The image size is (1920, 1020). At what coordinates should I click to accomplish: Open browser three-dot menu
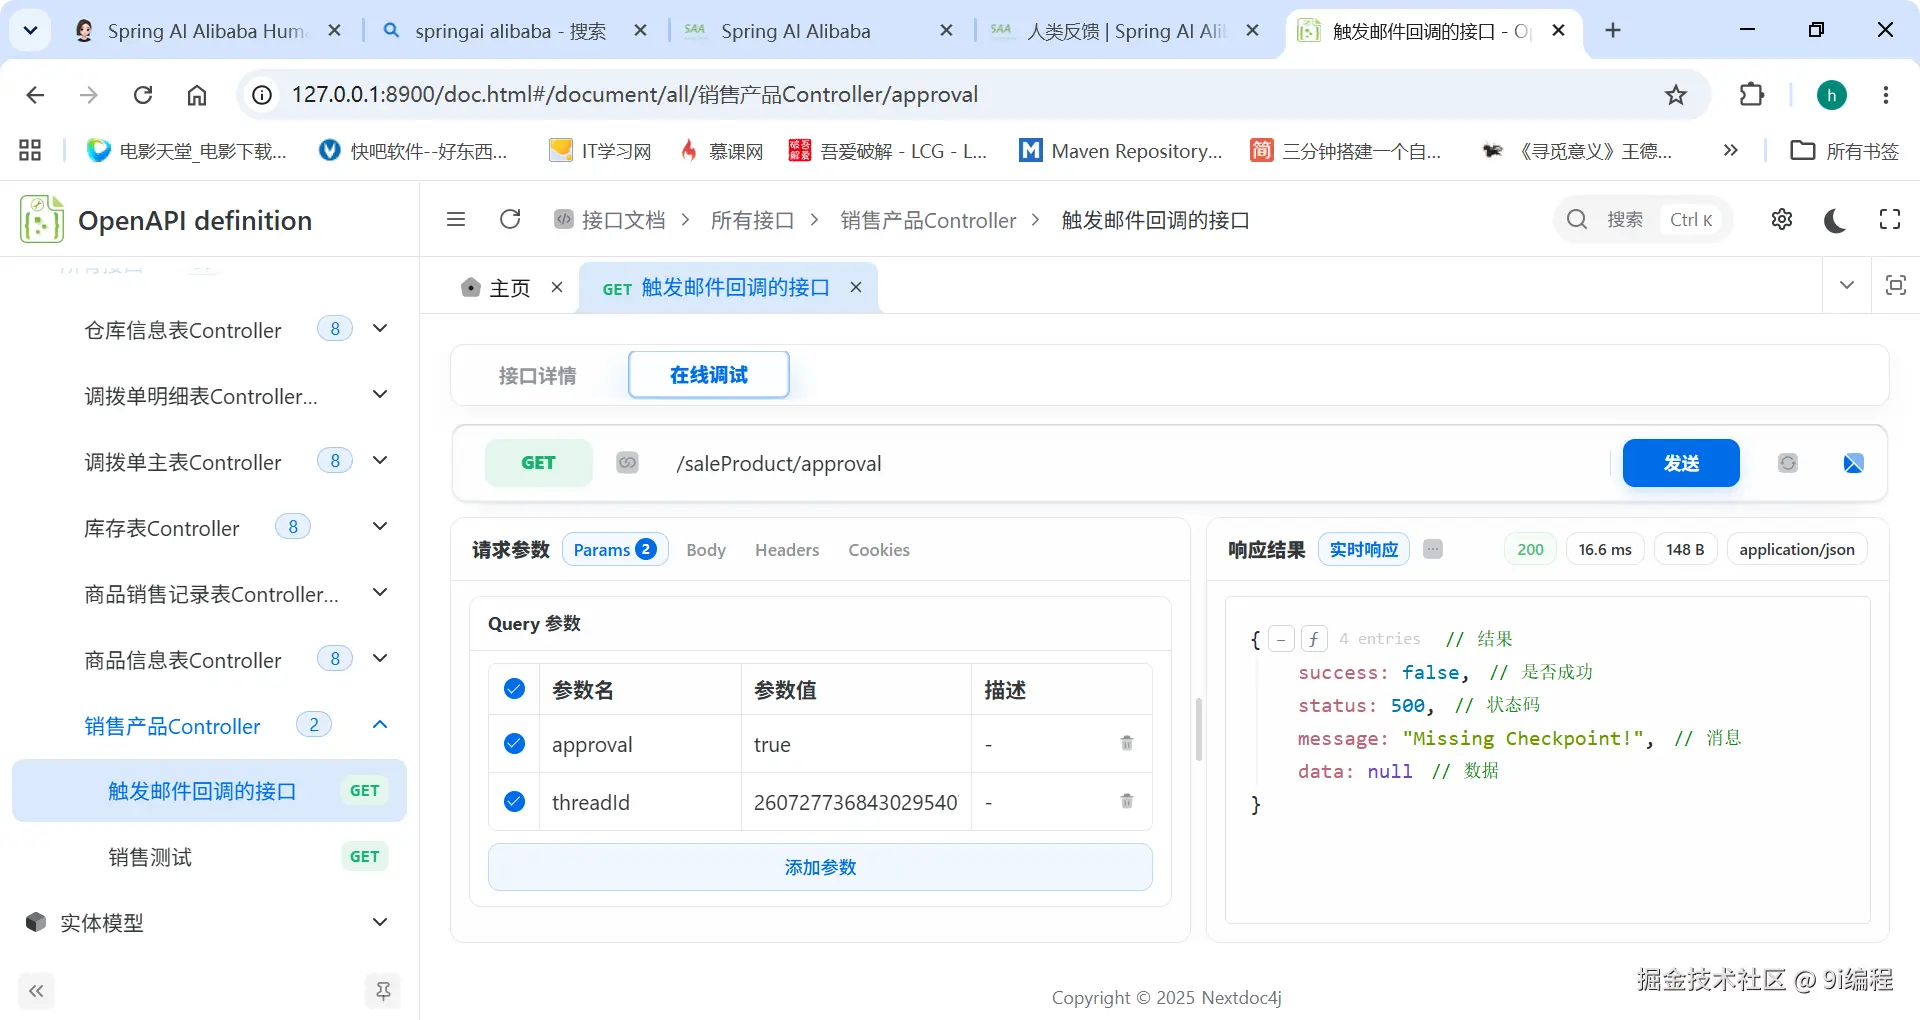coord(1886,95)
